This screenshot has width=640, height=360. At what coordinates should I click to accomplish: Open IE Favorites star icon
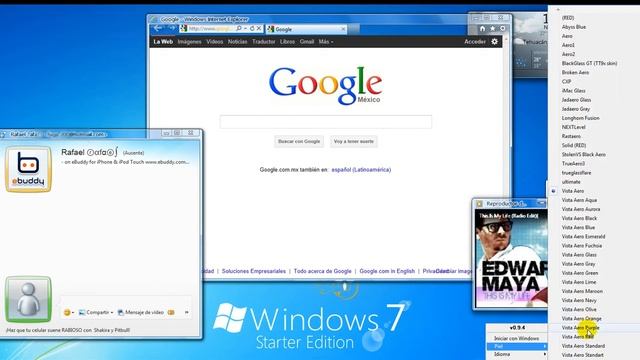pyautogui.click(x=493, y=29)
